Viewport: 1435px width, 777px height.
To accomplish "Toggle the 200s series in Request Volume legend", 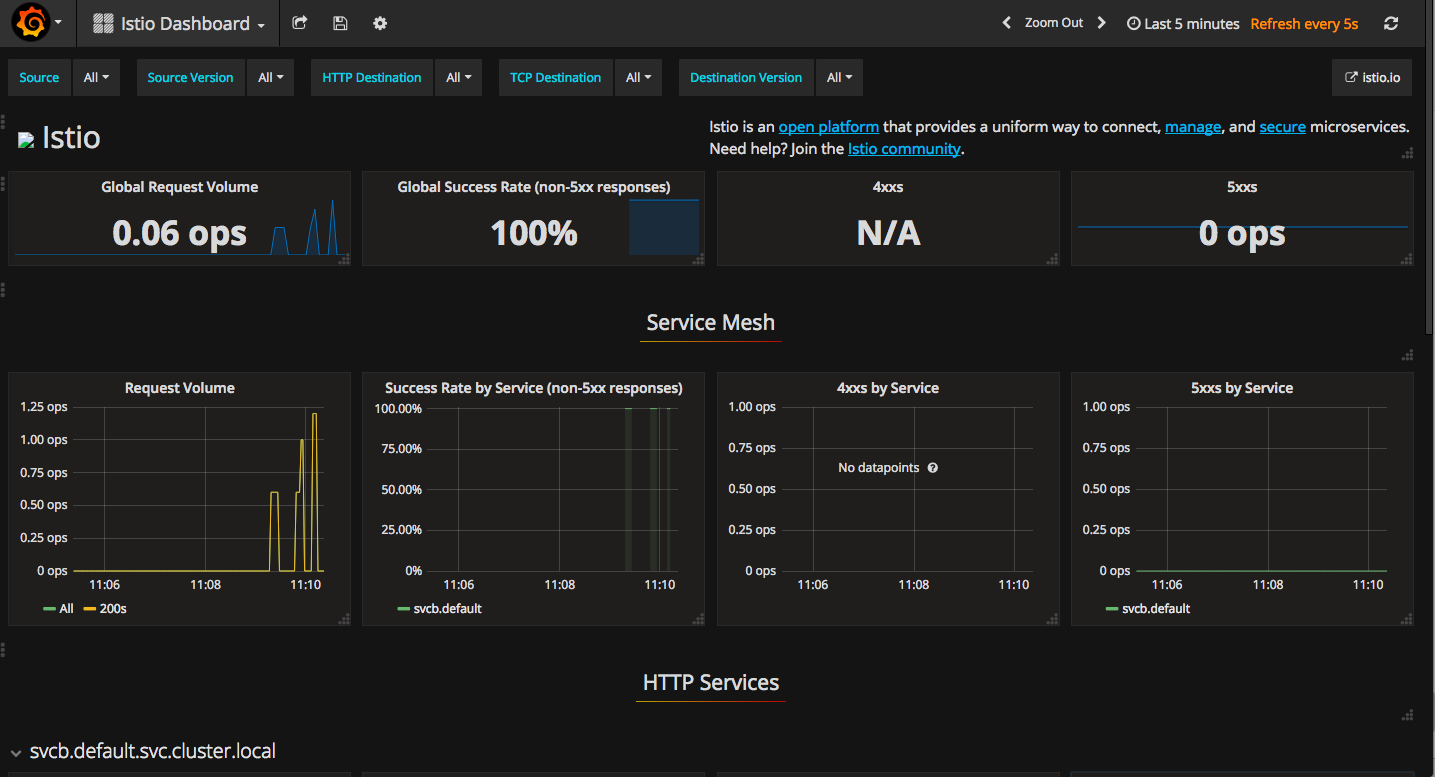I will 105,608.
